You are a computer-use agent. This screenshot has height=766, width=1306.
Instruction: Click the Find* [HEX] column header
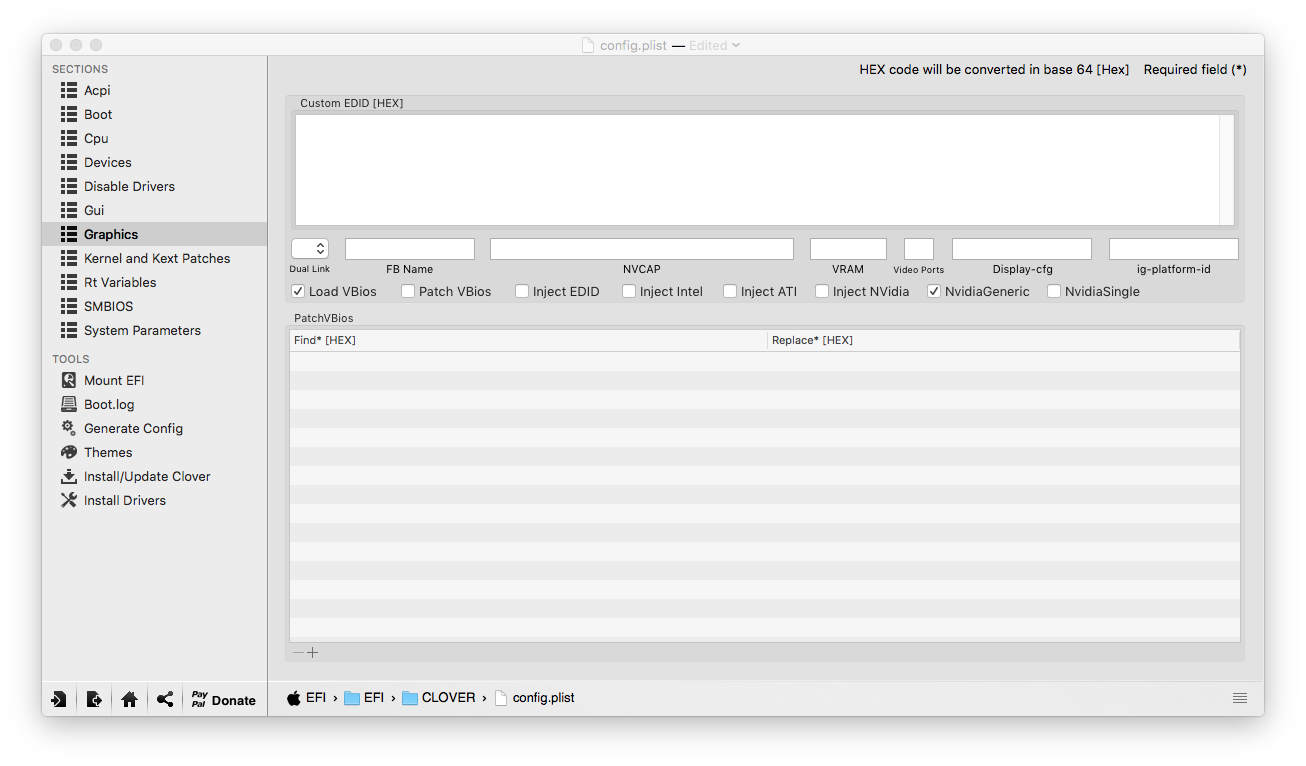(528, 340)
